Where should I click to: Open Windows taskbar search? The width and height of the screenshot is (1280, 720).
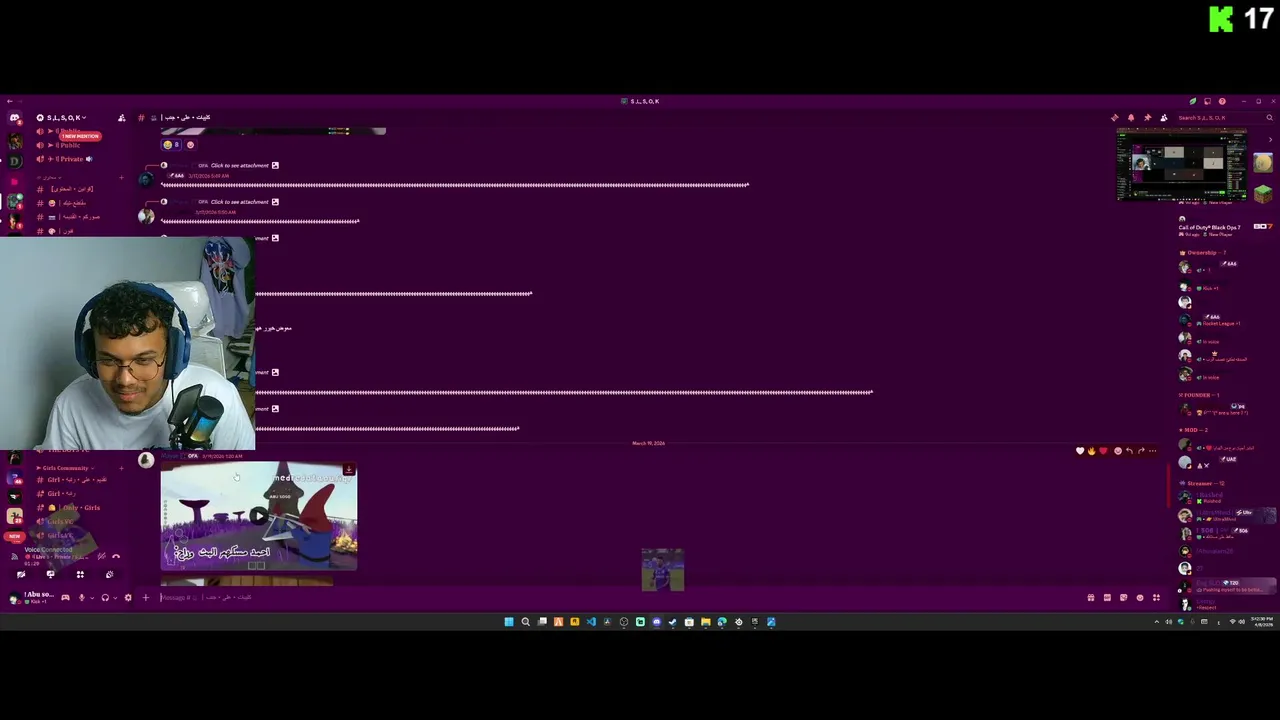tap(525, 622)
